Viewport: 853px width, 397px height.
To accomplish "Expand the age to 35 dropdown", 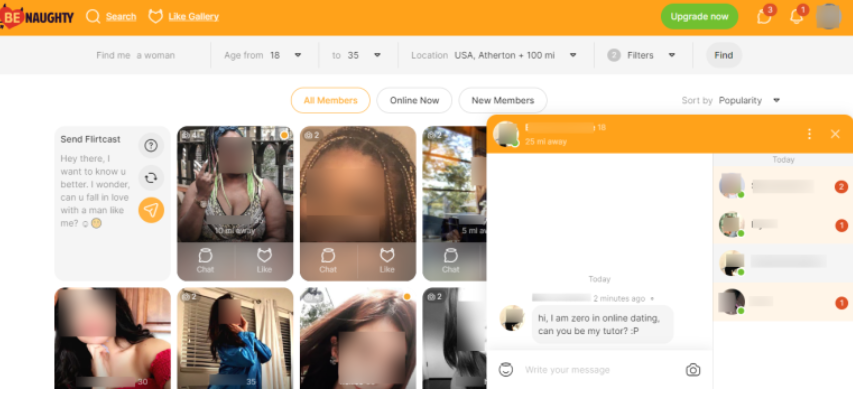I will tap(356, 55).
